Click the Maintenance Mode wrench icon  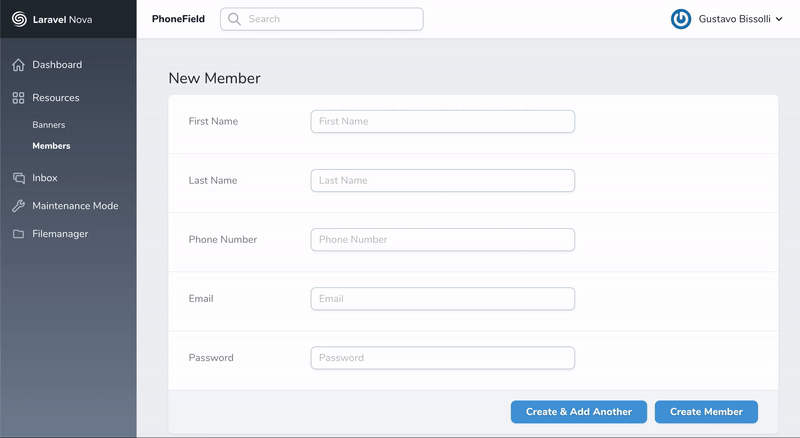click(x=18, y=206)
